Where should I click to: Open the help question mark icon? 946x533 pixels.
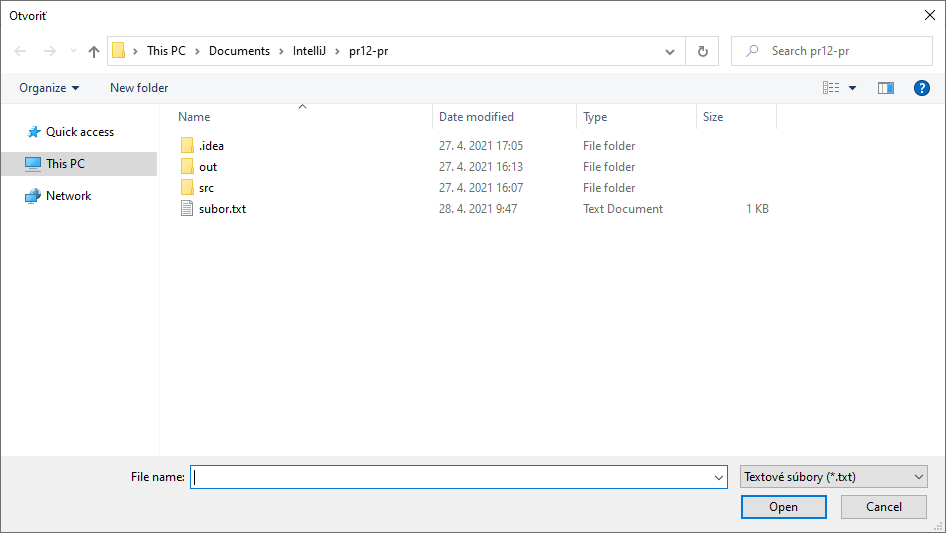pyautogui.click(x=921, y=88)
